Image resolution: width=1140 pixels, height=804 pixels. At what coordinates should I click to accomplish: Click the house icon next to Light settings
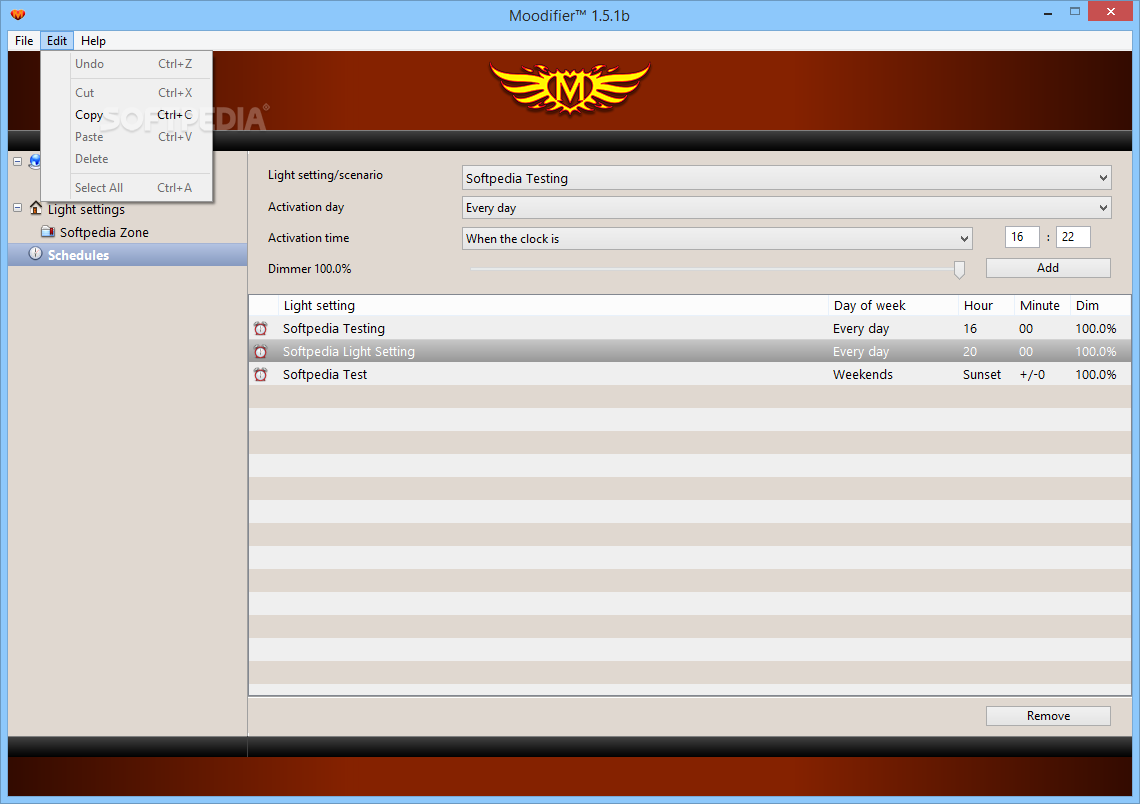pyautogui.click(x=36, y=209)
